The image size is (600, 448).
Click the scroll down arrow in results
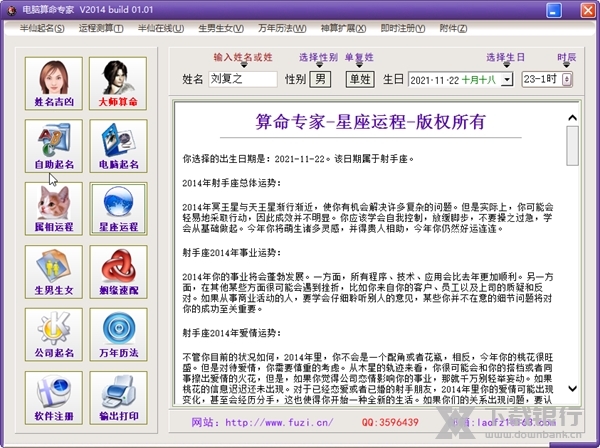(572, 389)
